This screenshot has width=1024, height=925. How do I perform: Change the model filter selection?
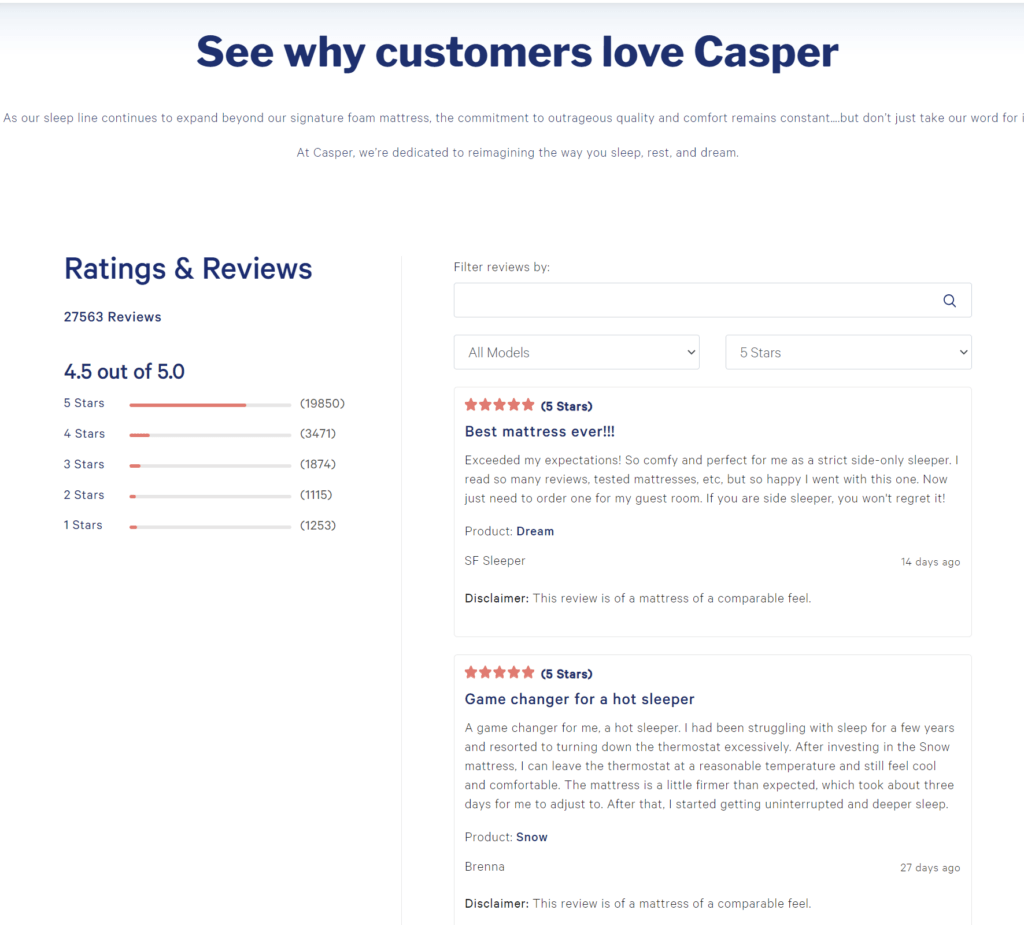tap(576, 352)
